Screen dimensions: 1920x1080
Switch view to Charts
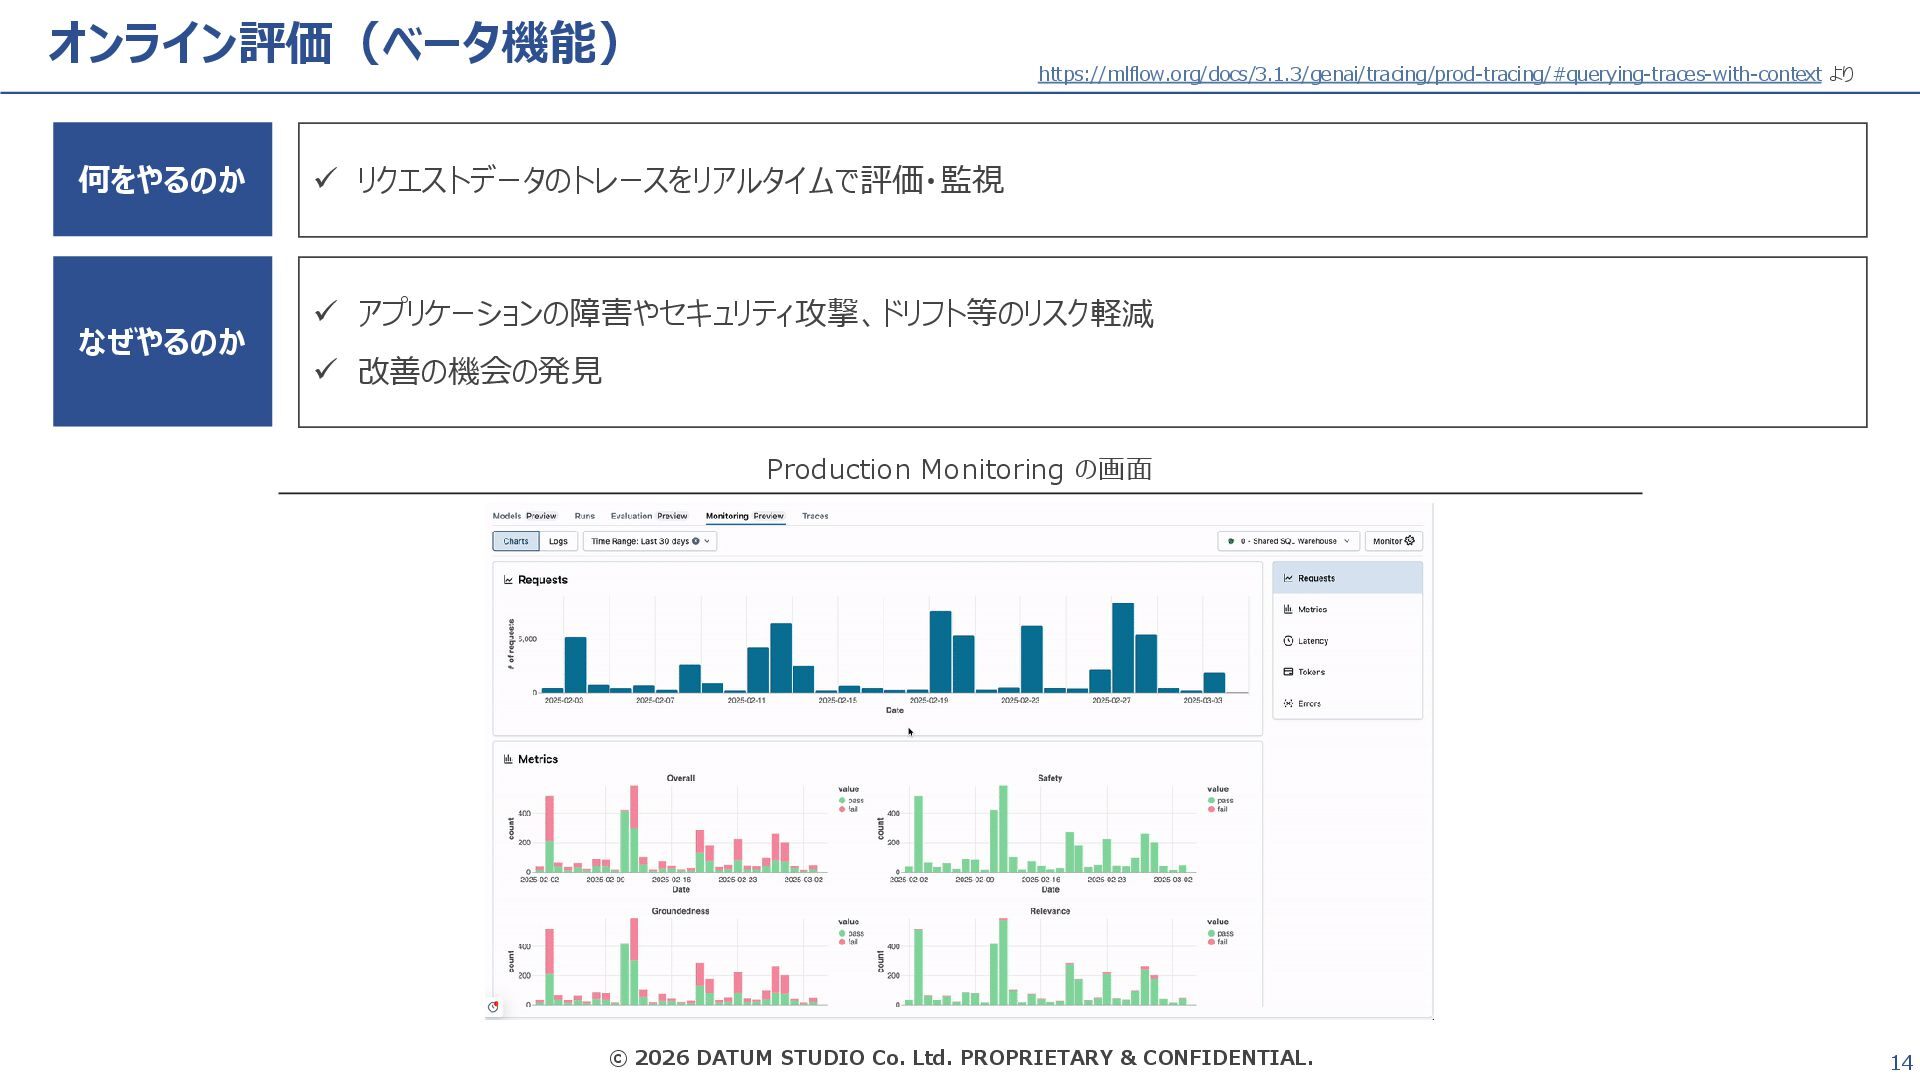(x=516, y=541)
